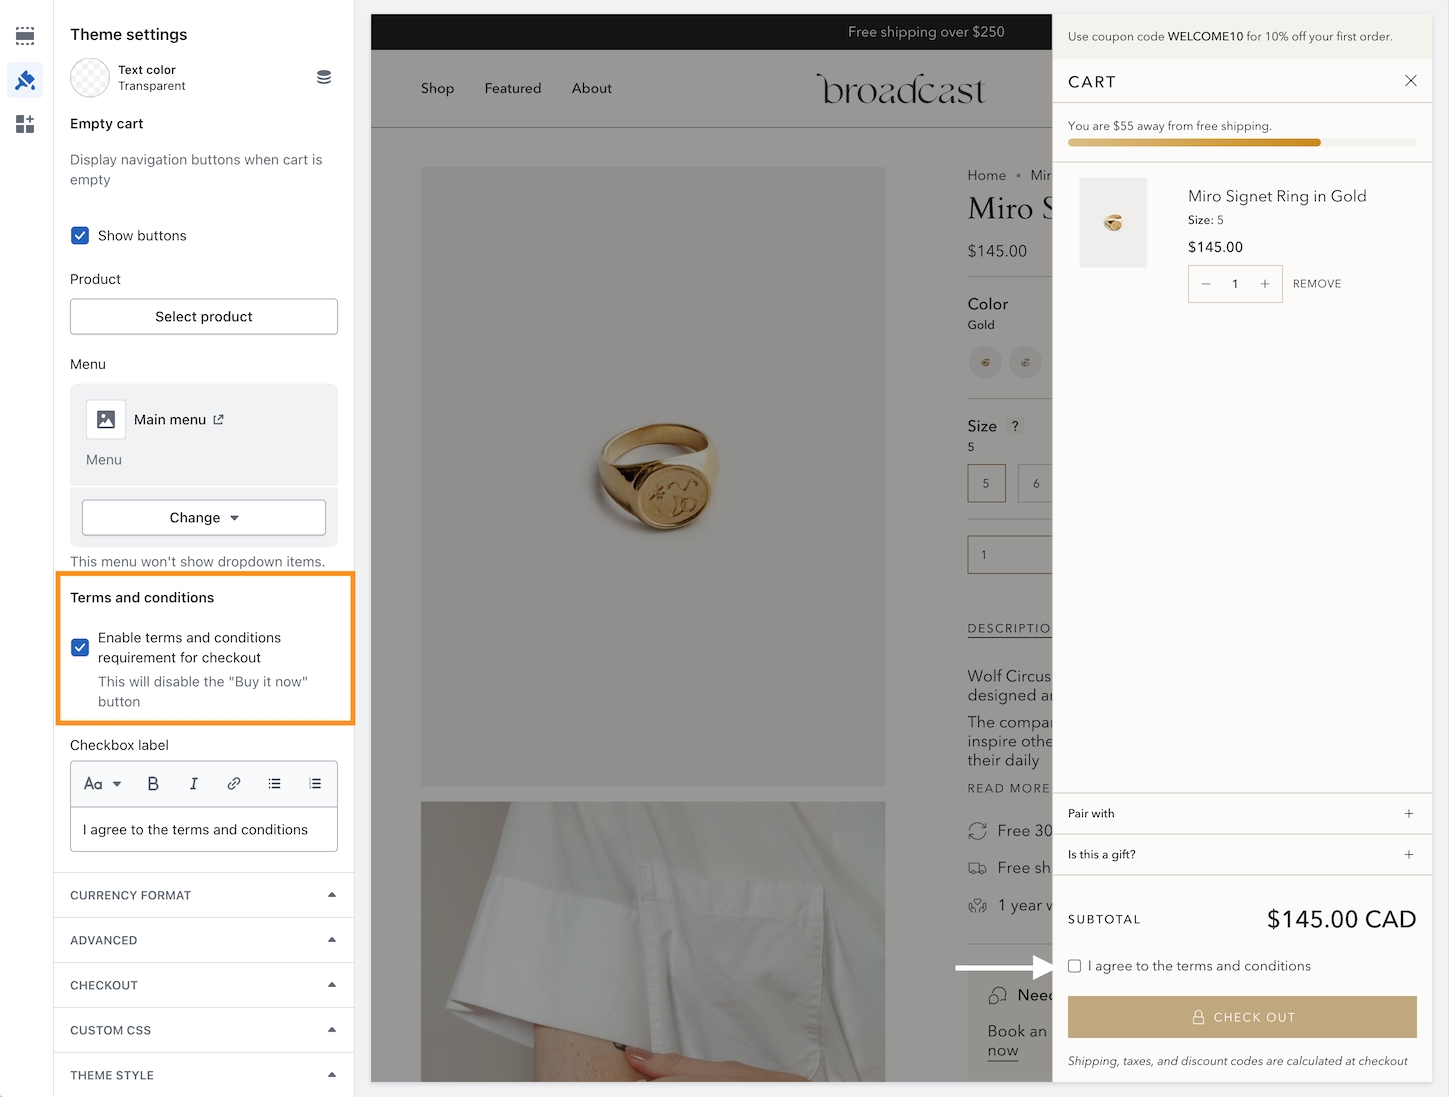Uncheck the Show buttons checkbox
Viewport: 1449px width, 1097px height.
(x=80, y=236)
